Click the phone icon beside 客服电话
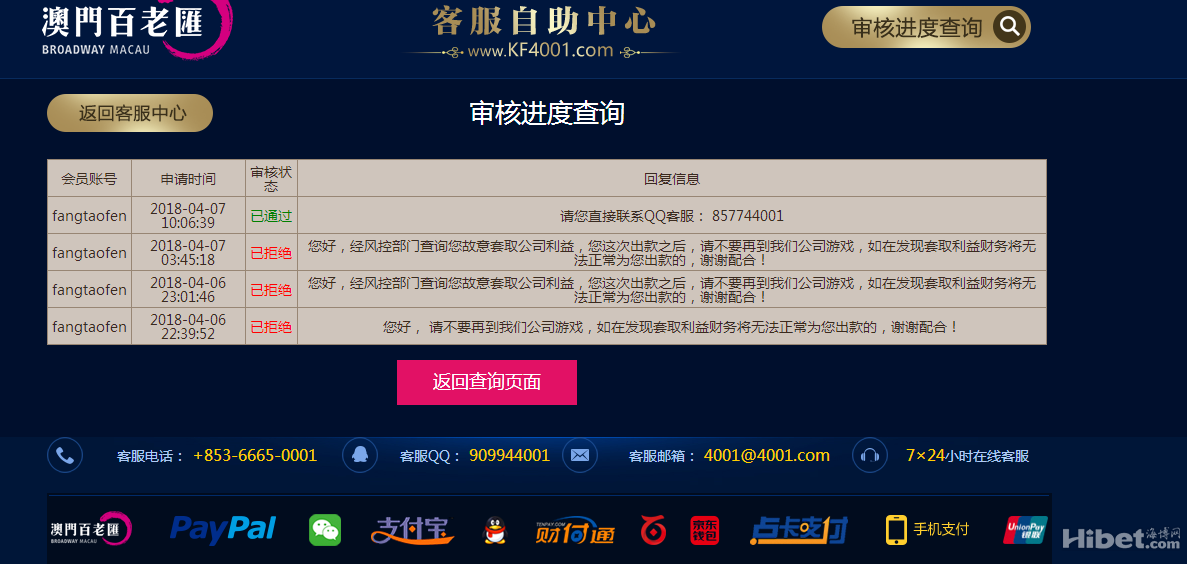The width and height of the screenshot is (1187, 564). pos(65,456)
